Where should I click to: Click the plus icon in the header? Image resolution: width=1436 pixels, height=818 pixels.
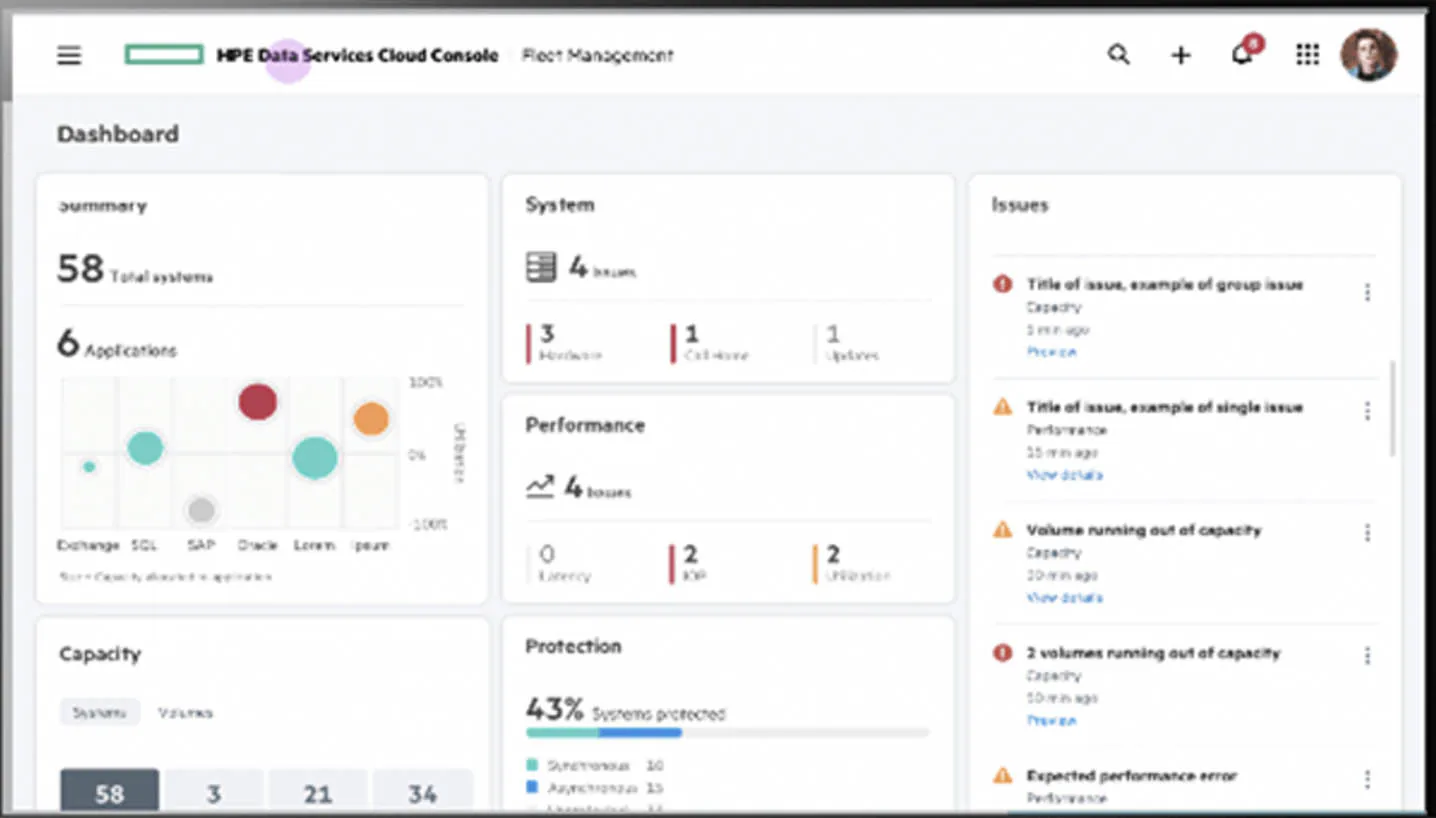tap(1181, 55)
